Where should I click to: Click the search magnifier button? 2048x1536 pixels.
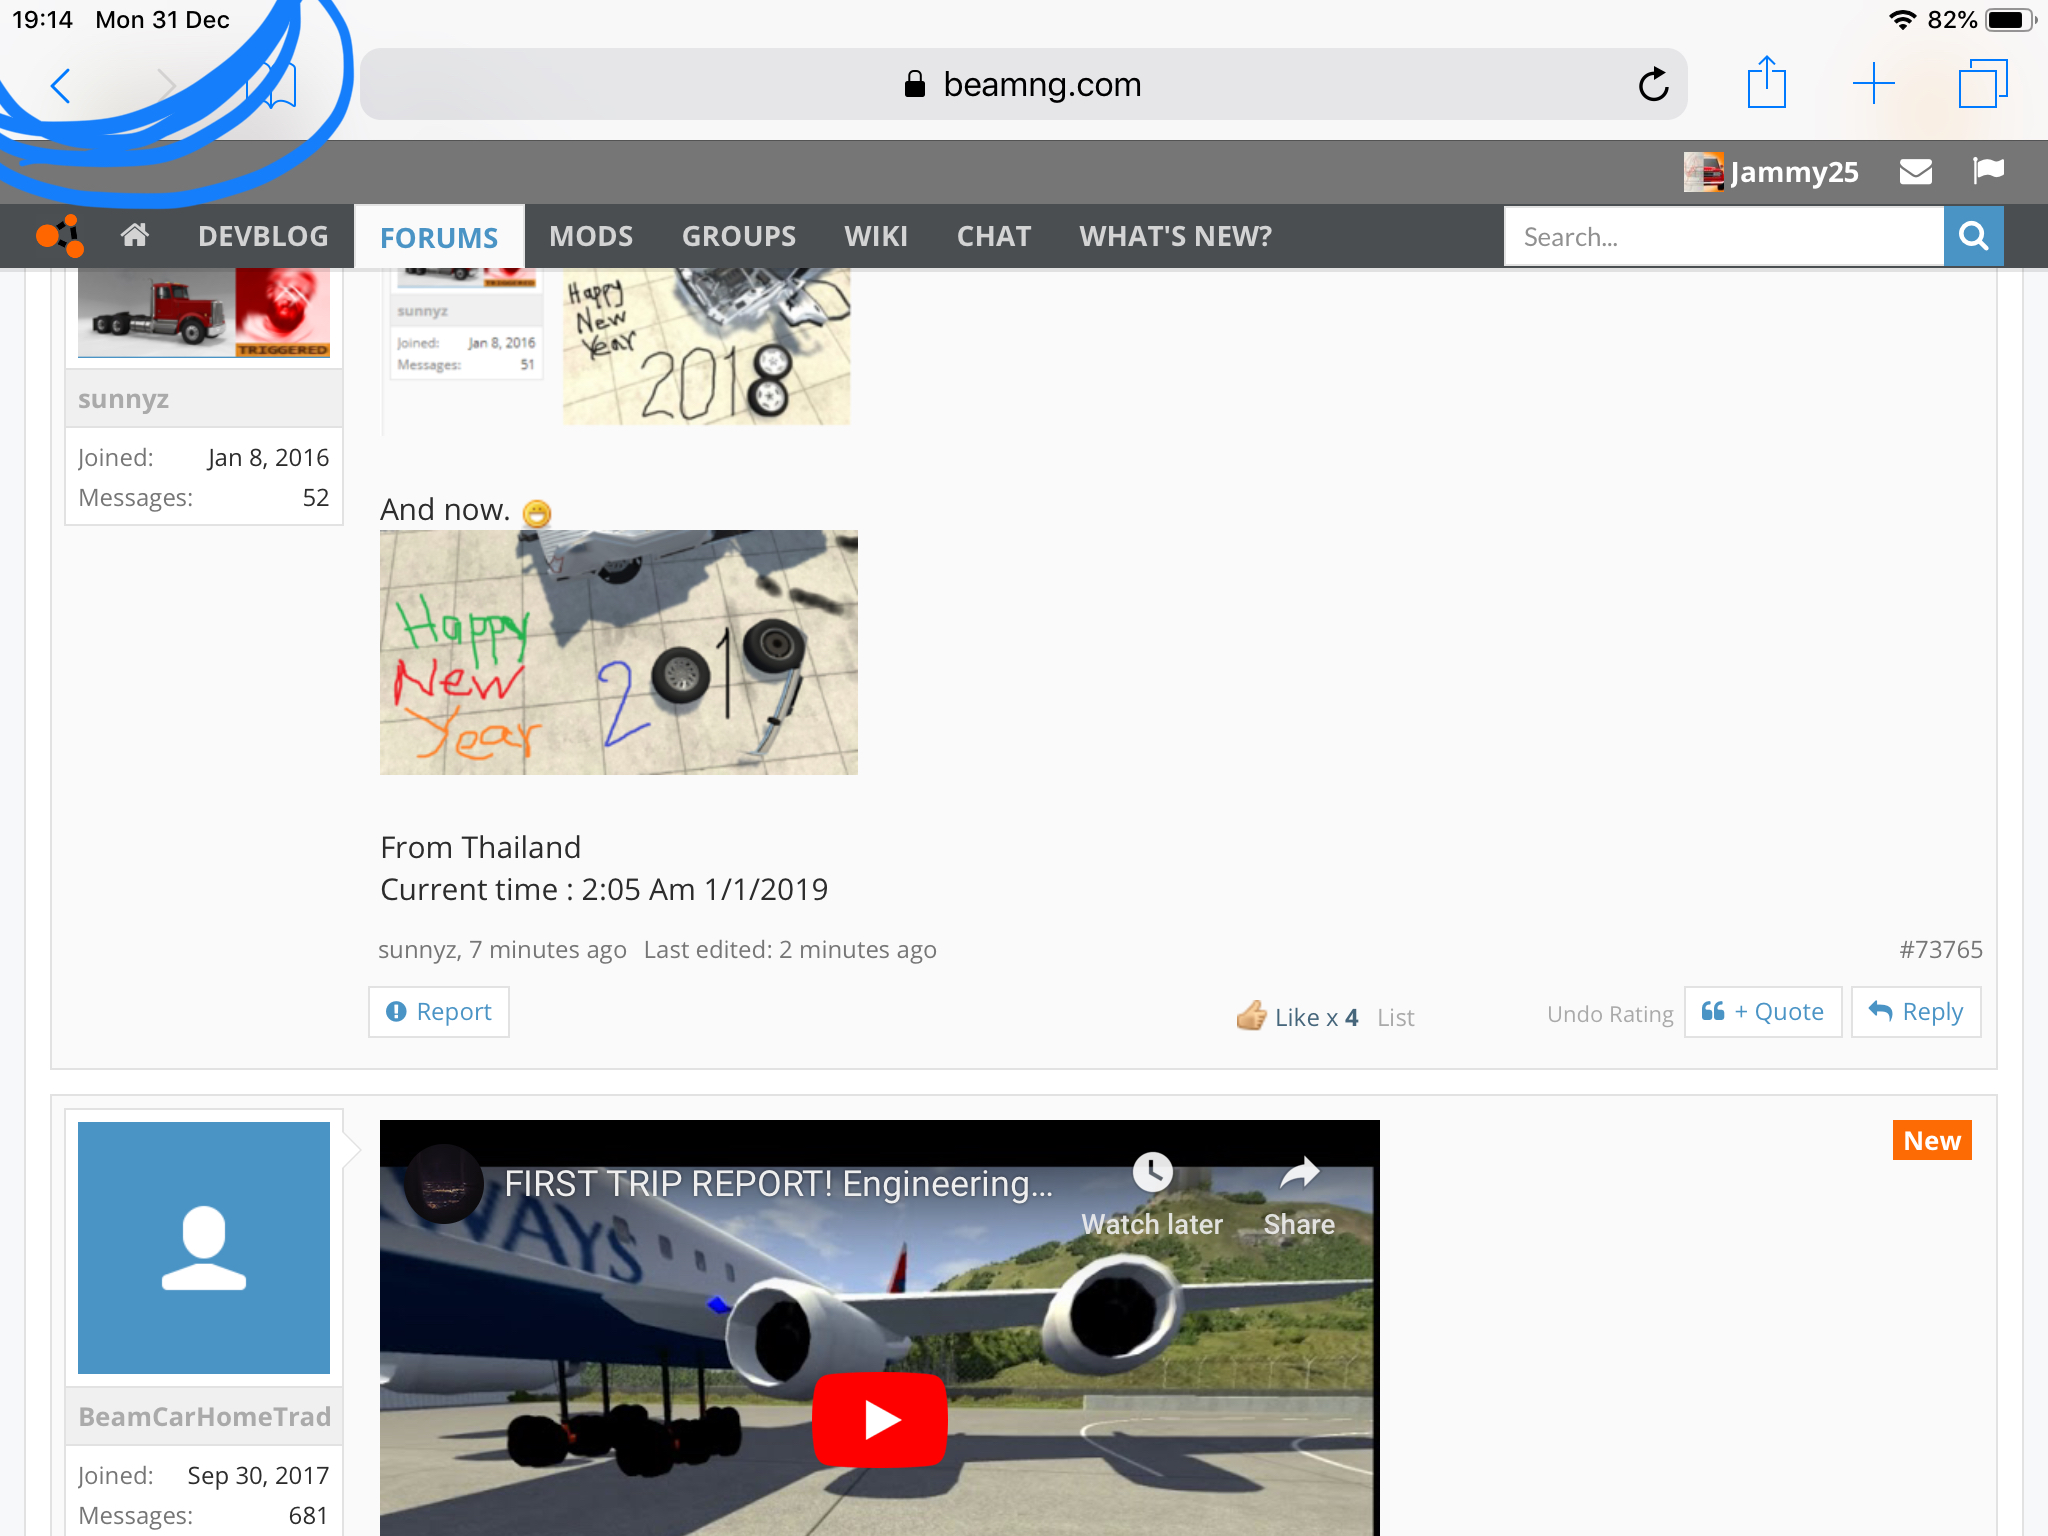[1973, 236]
